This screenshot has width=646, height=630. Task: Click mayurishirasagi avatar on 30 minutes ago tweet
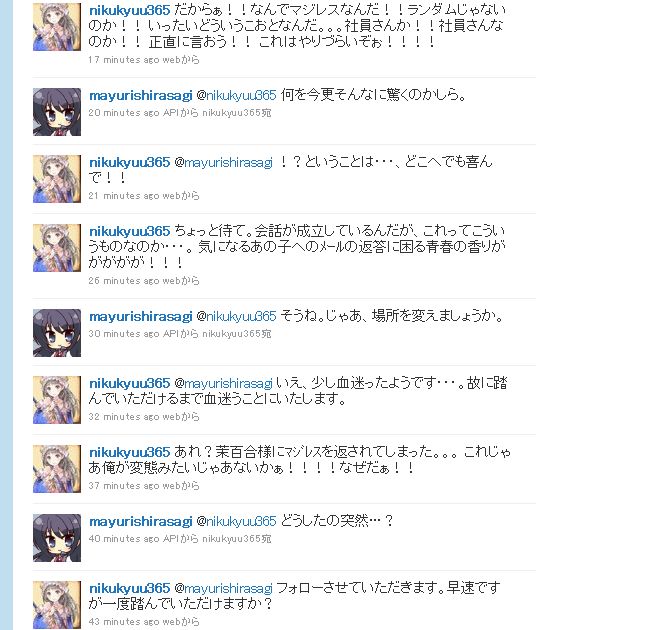tap(57, 333)
